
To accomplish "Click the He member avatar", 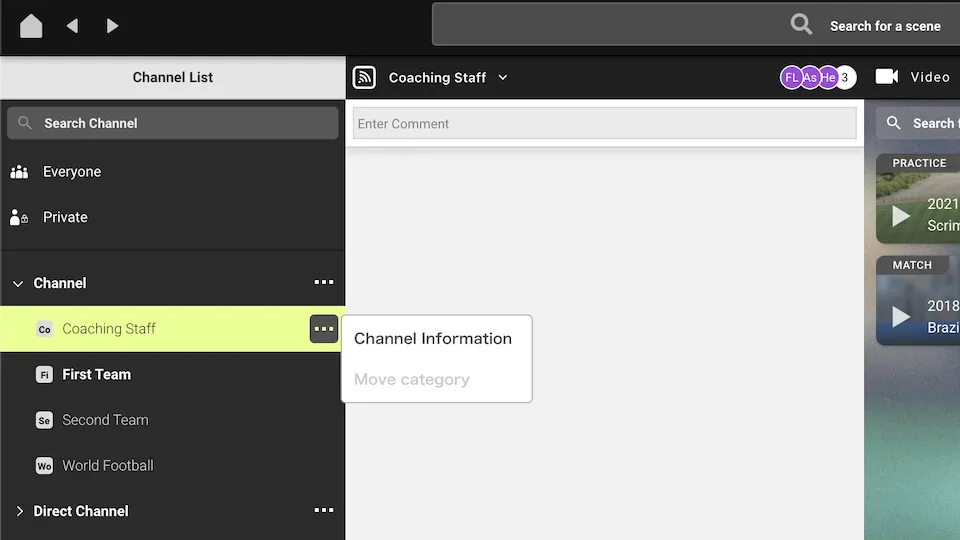I will 828,78.
